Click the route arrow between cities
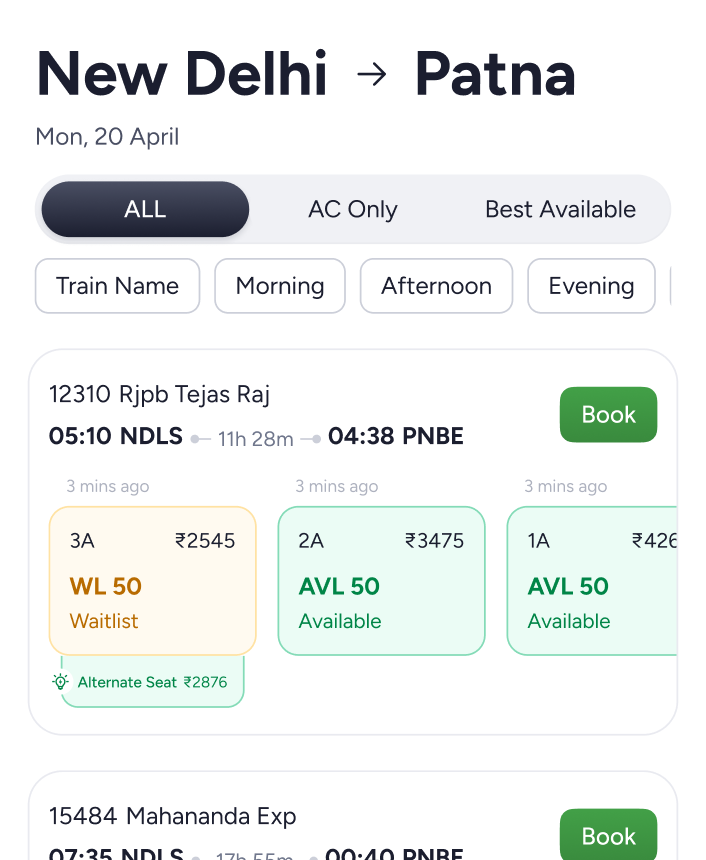This screenshot has width=706, height=860. [371, 75]
